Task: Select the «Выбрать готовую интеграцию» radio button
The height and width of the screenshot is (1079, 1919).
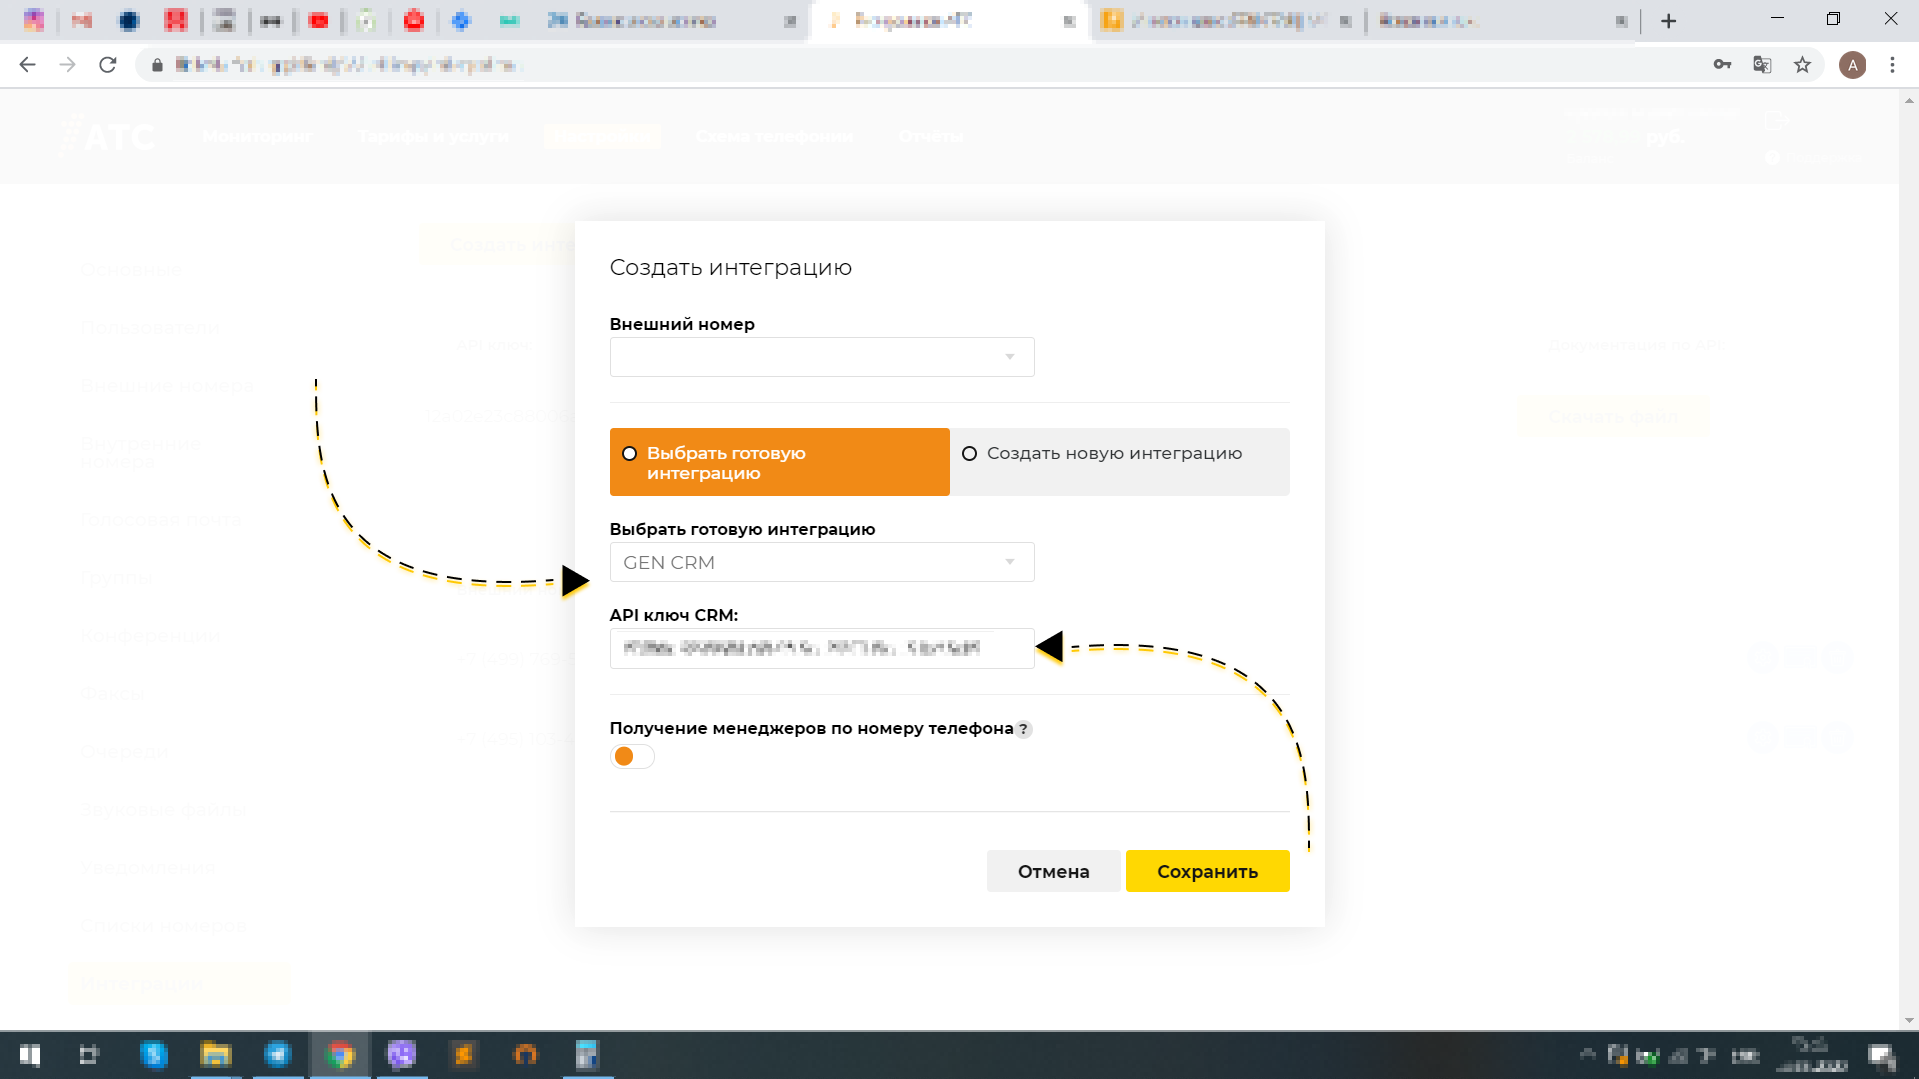Action: pyautogui.click(x=629, y=453)
